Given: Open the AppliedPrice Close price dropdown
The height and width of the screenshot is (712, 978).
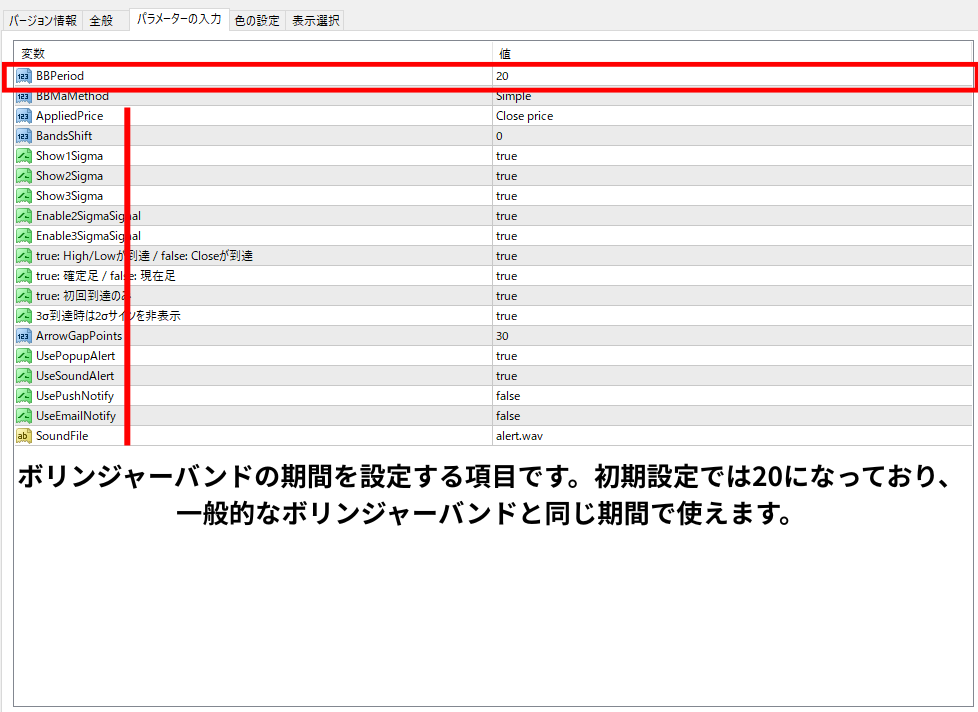Looking at the screenshot, I should 524,116.
